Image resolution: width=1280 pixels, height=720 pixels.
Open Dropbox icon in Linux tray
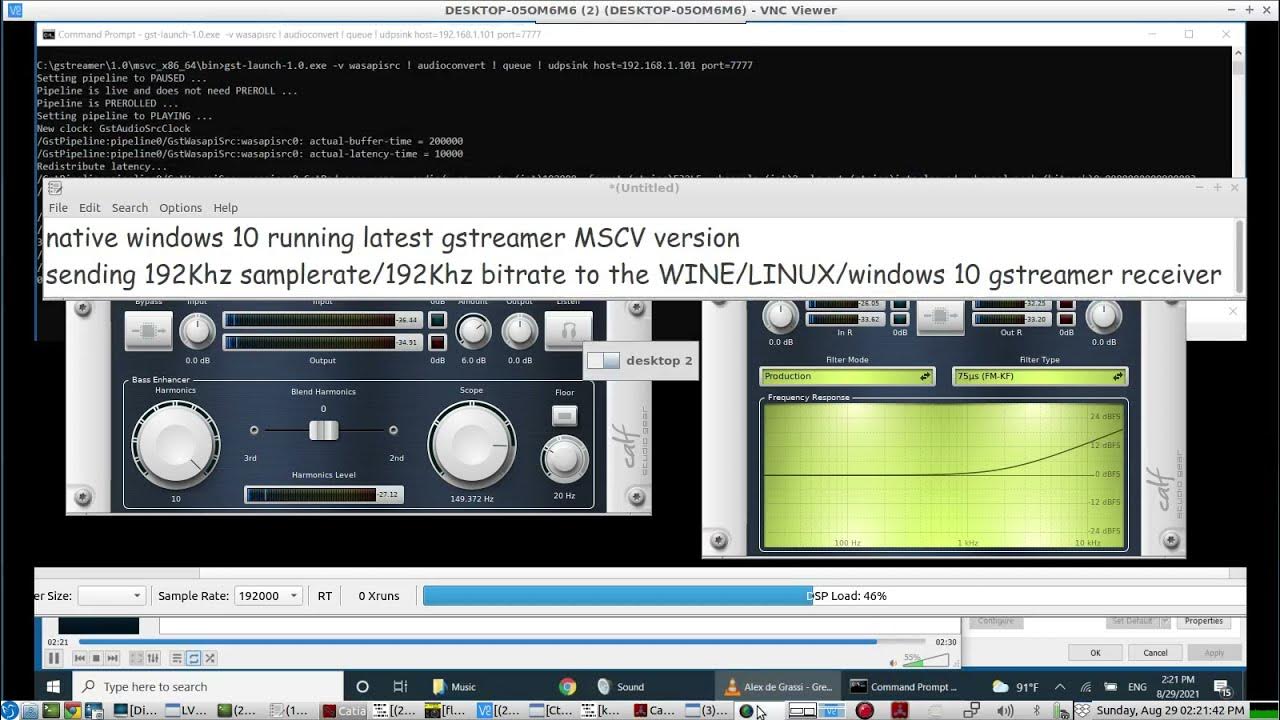coord(1081,711)
